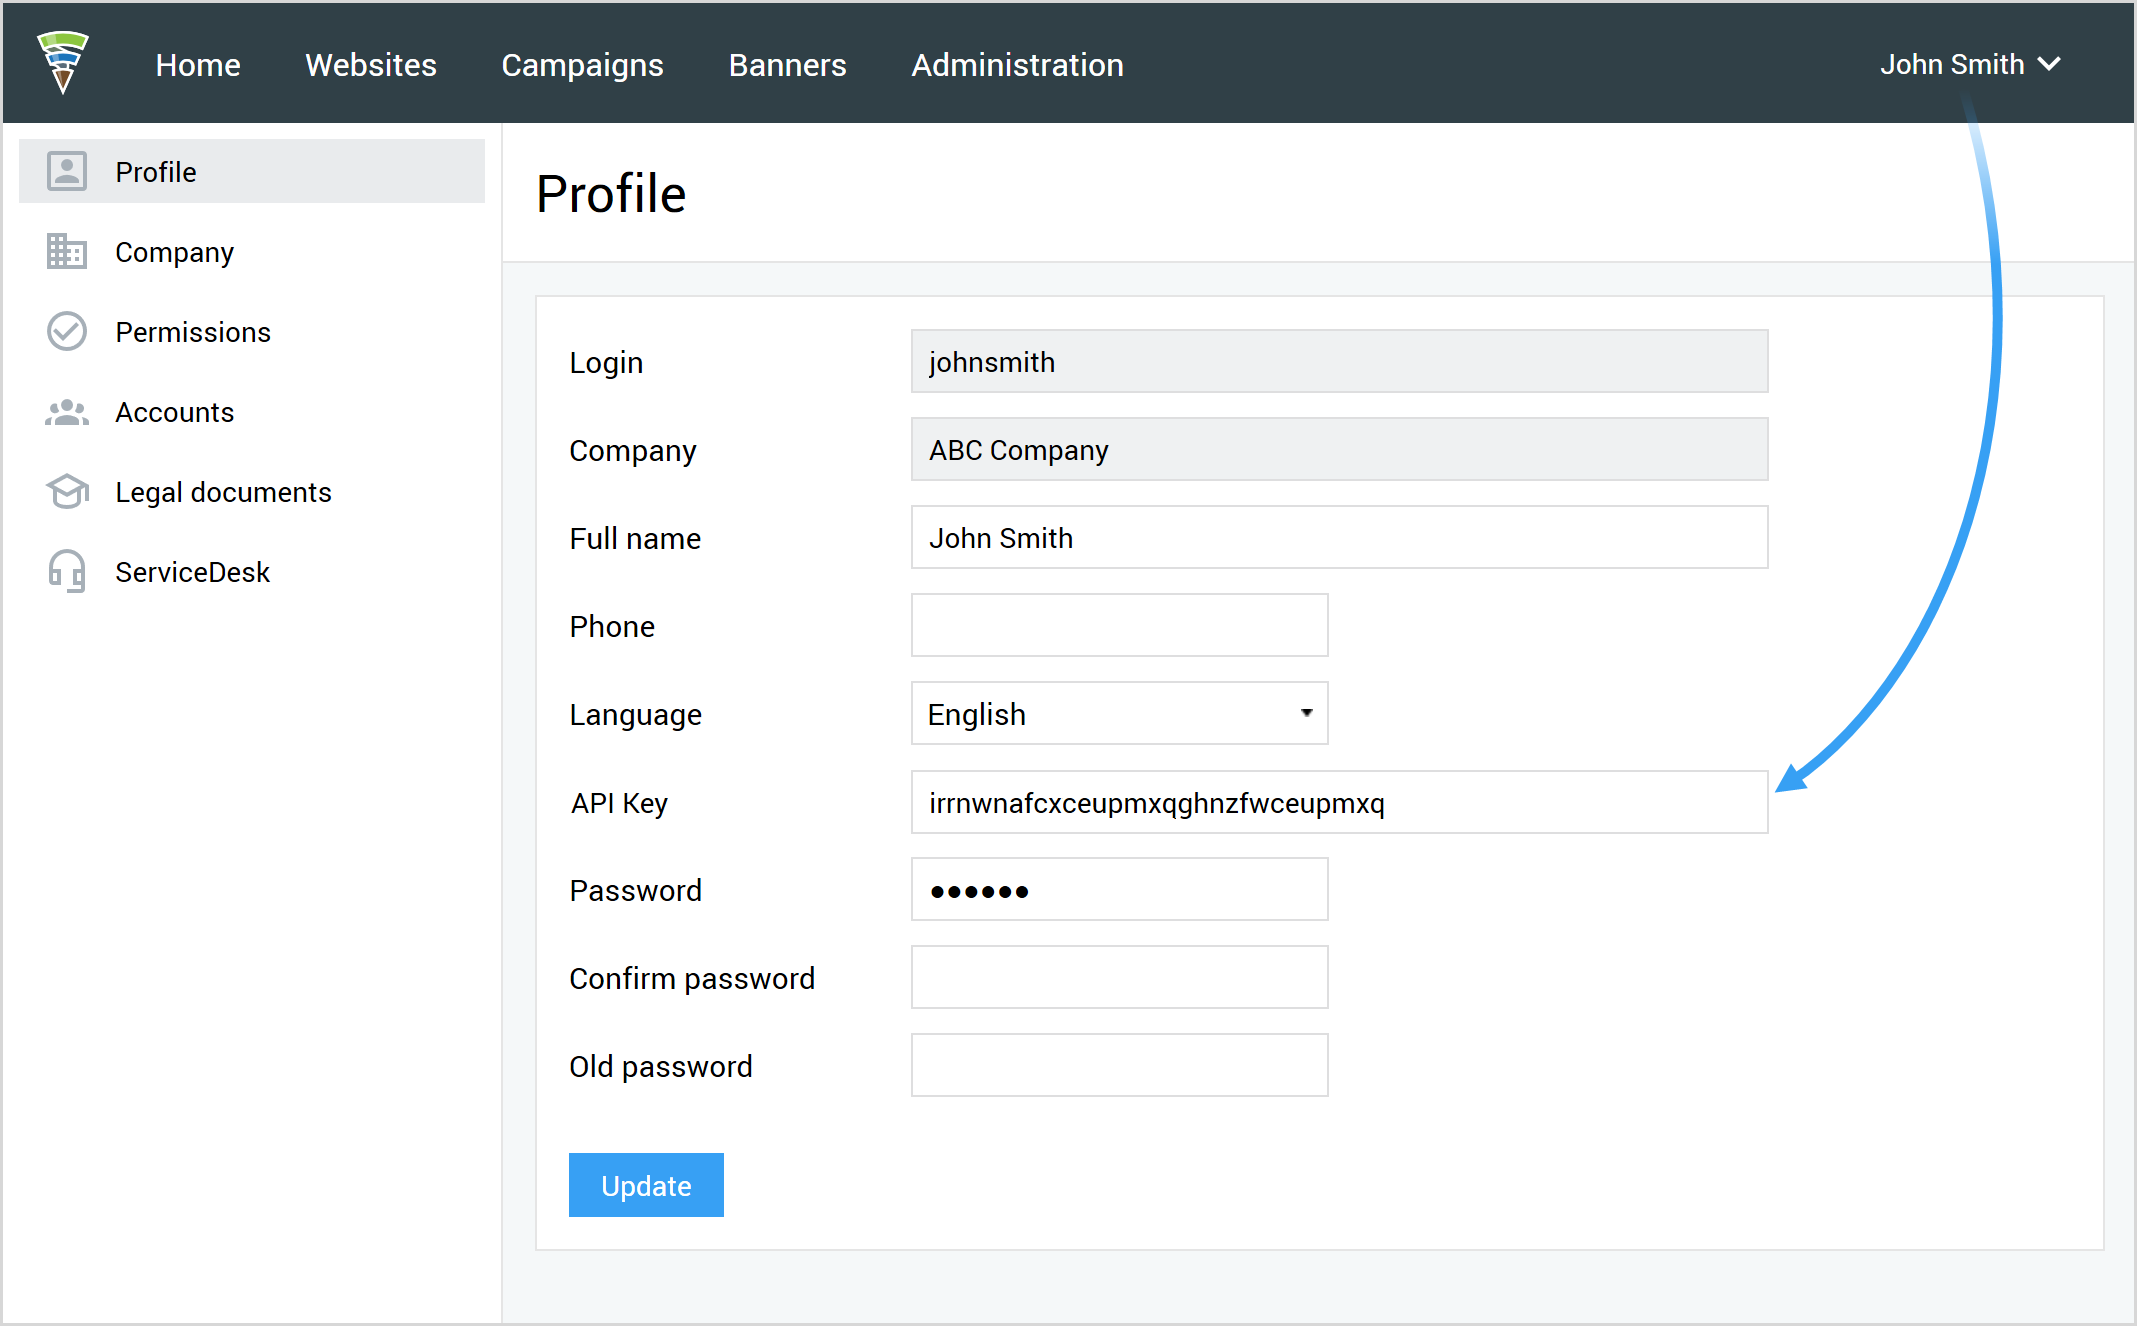Click the Permissions checkmark icon
The height and width of the screenshot is (1326, 2137).
pos(67,331)
